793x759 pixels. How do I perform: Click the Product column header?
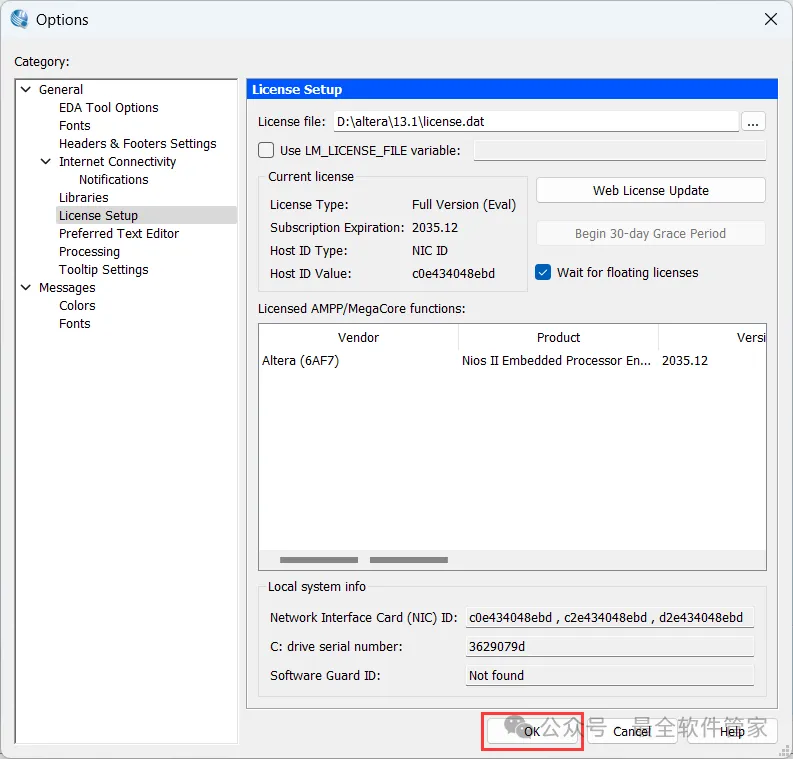tap(558, 337)
